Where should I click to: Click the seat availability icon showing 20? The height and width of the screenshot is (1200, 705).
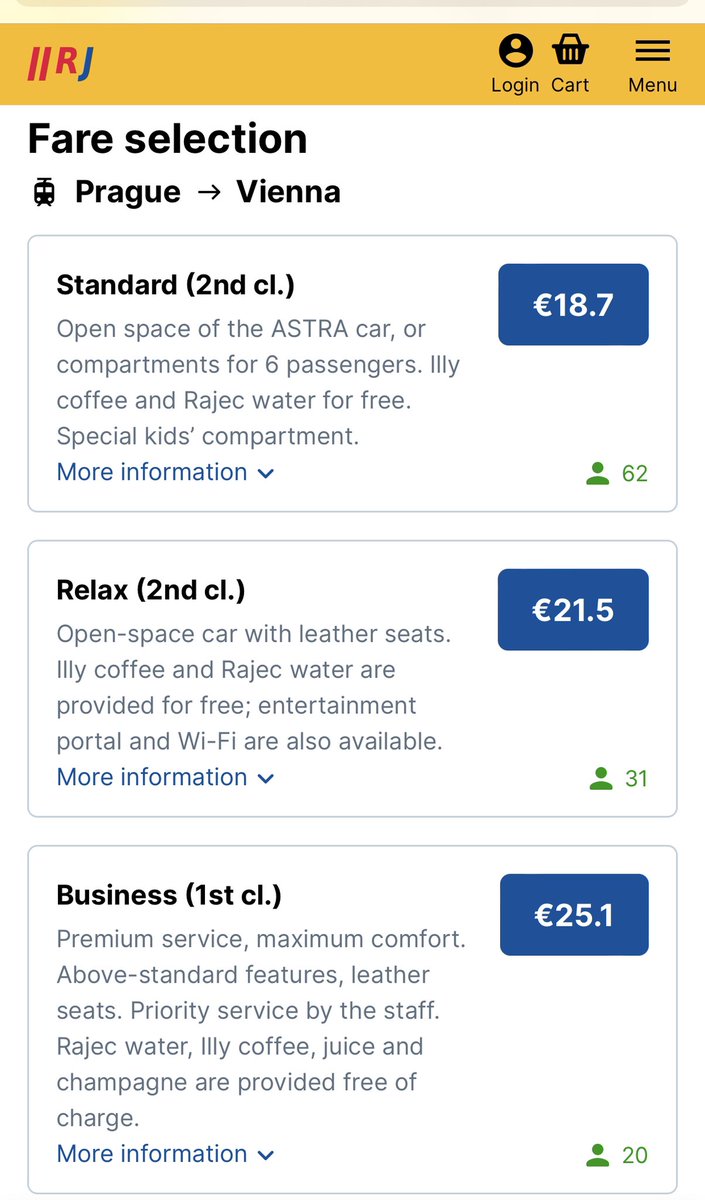coord(598,1156)
